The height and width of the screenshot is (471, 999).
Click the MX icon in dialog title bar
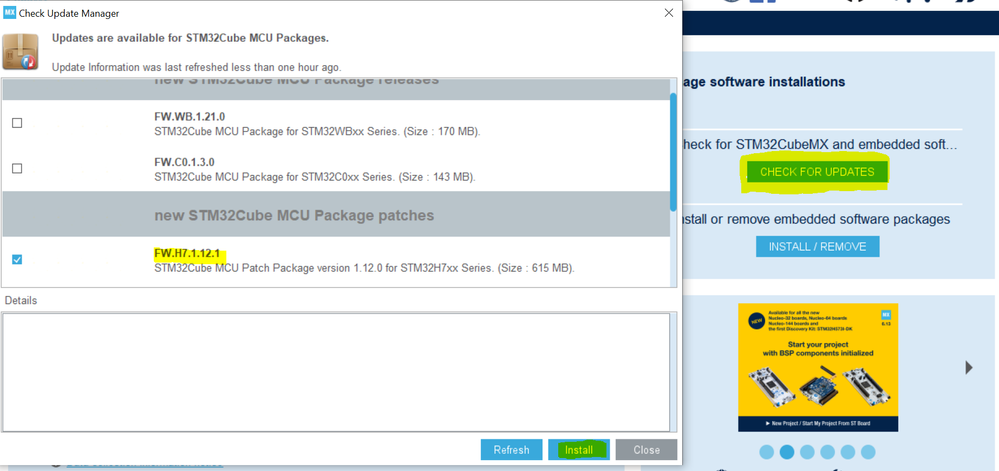[x=10, y=13]
